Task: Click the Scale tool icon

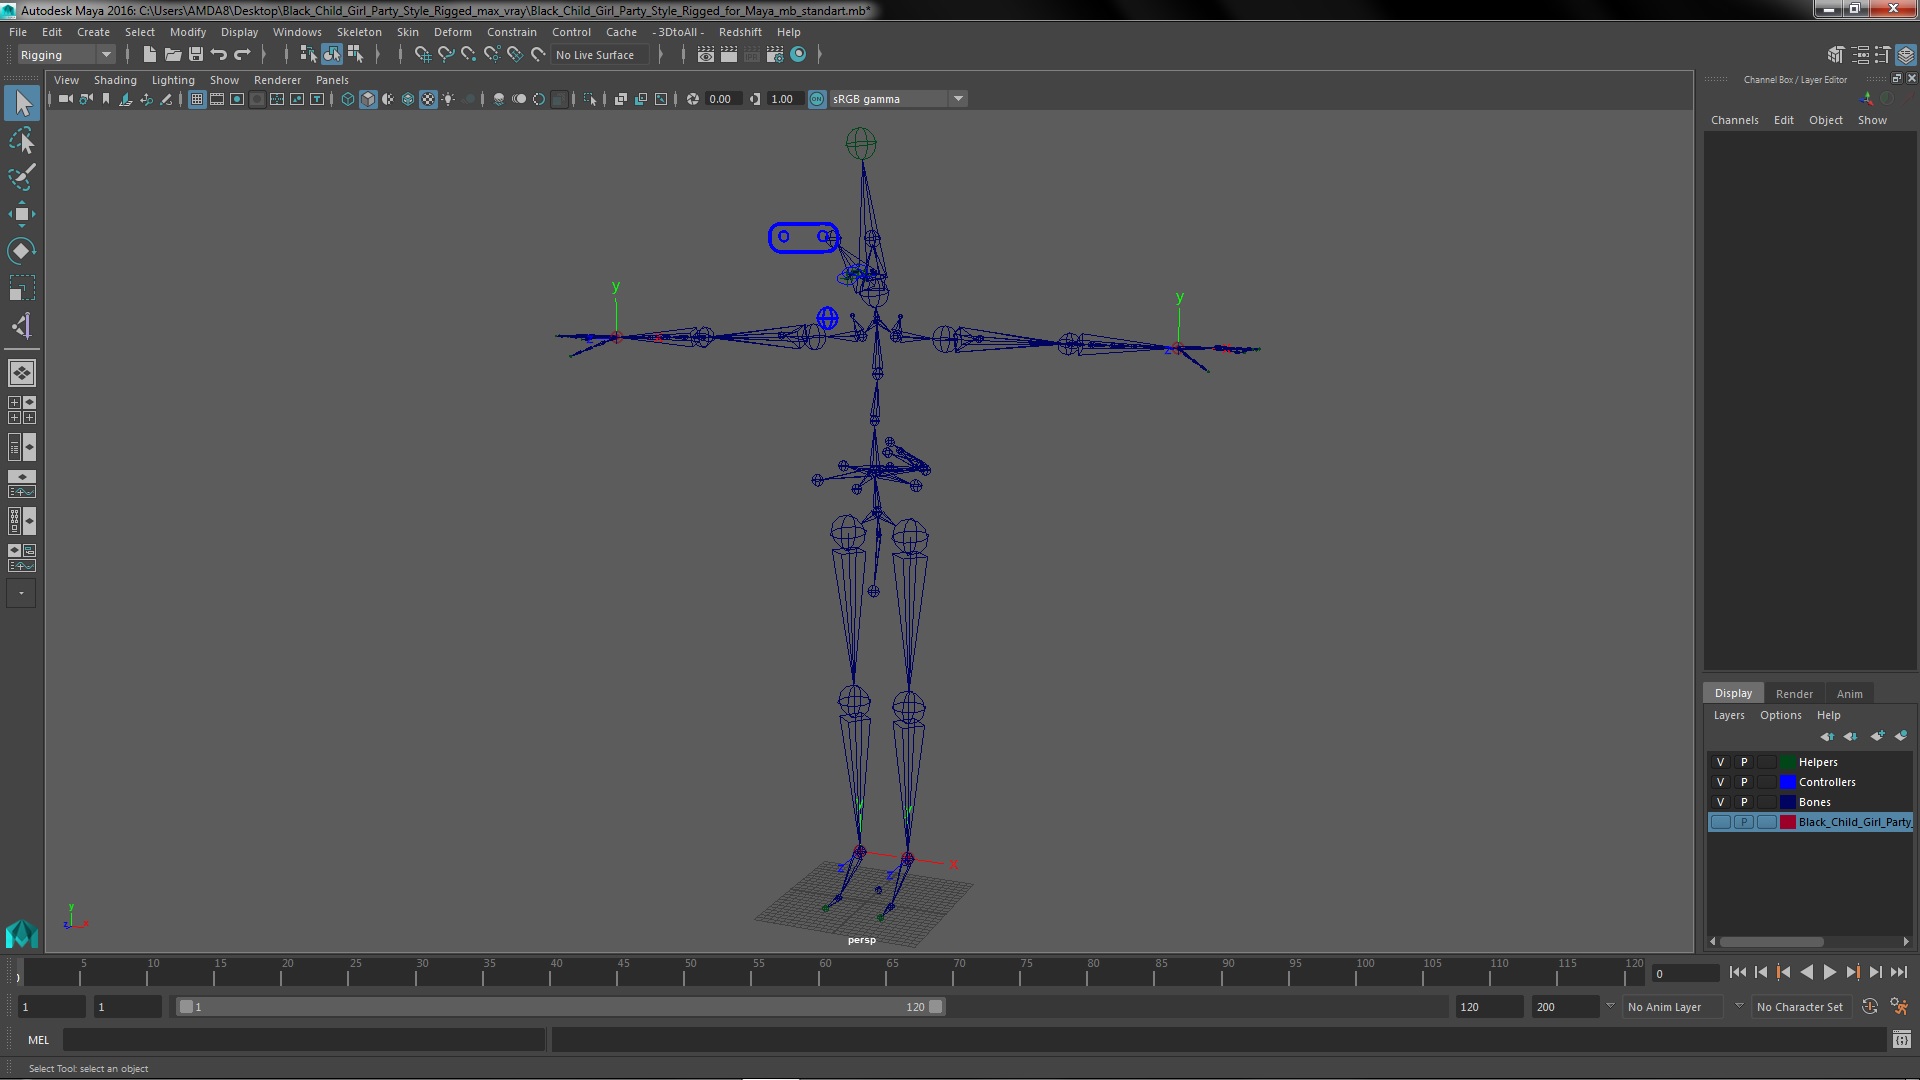Action: pyautogui.click(x=21, y=288)
